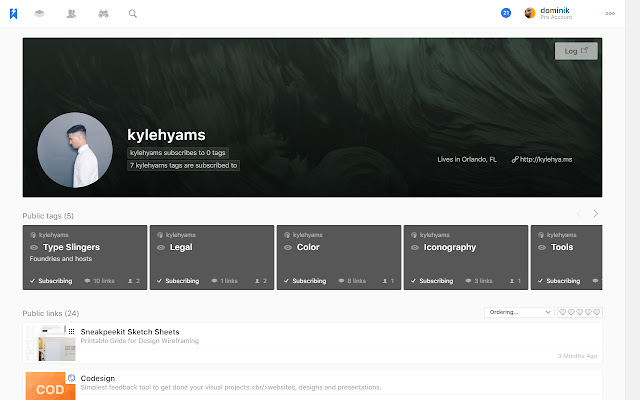Open the blue notifications badge
The height and width of the screenshot is (400, 640).
tap(506, 13)
